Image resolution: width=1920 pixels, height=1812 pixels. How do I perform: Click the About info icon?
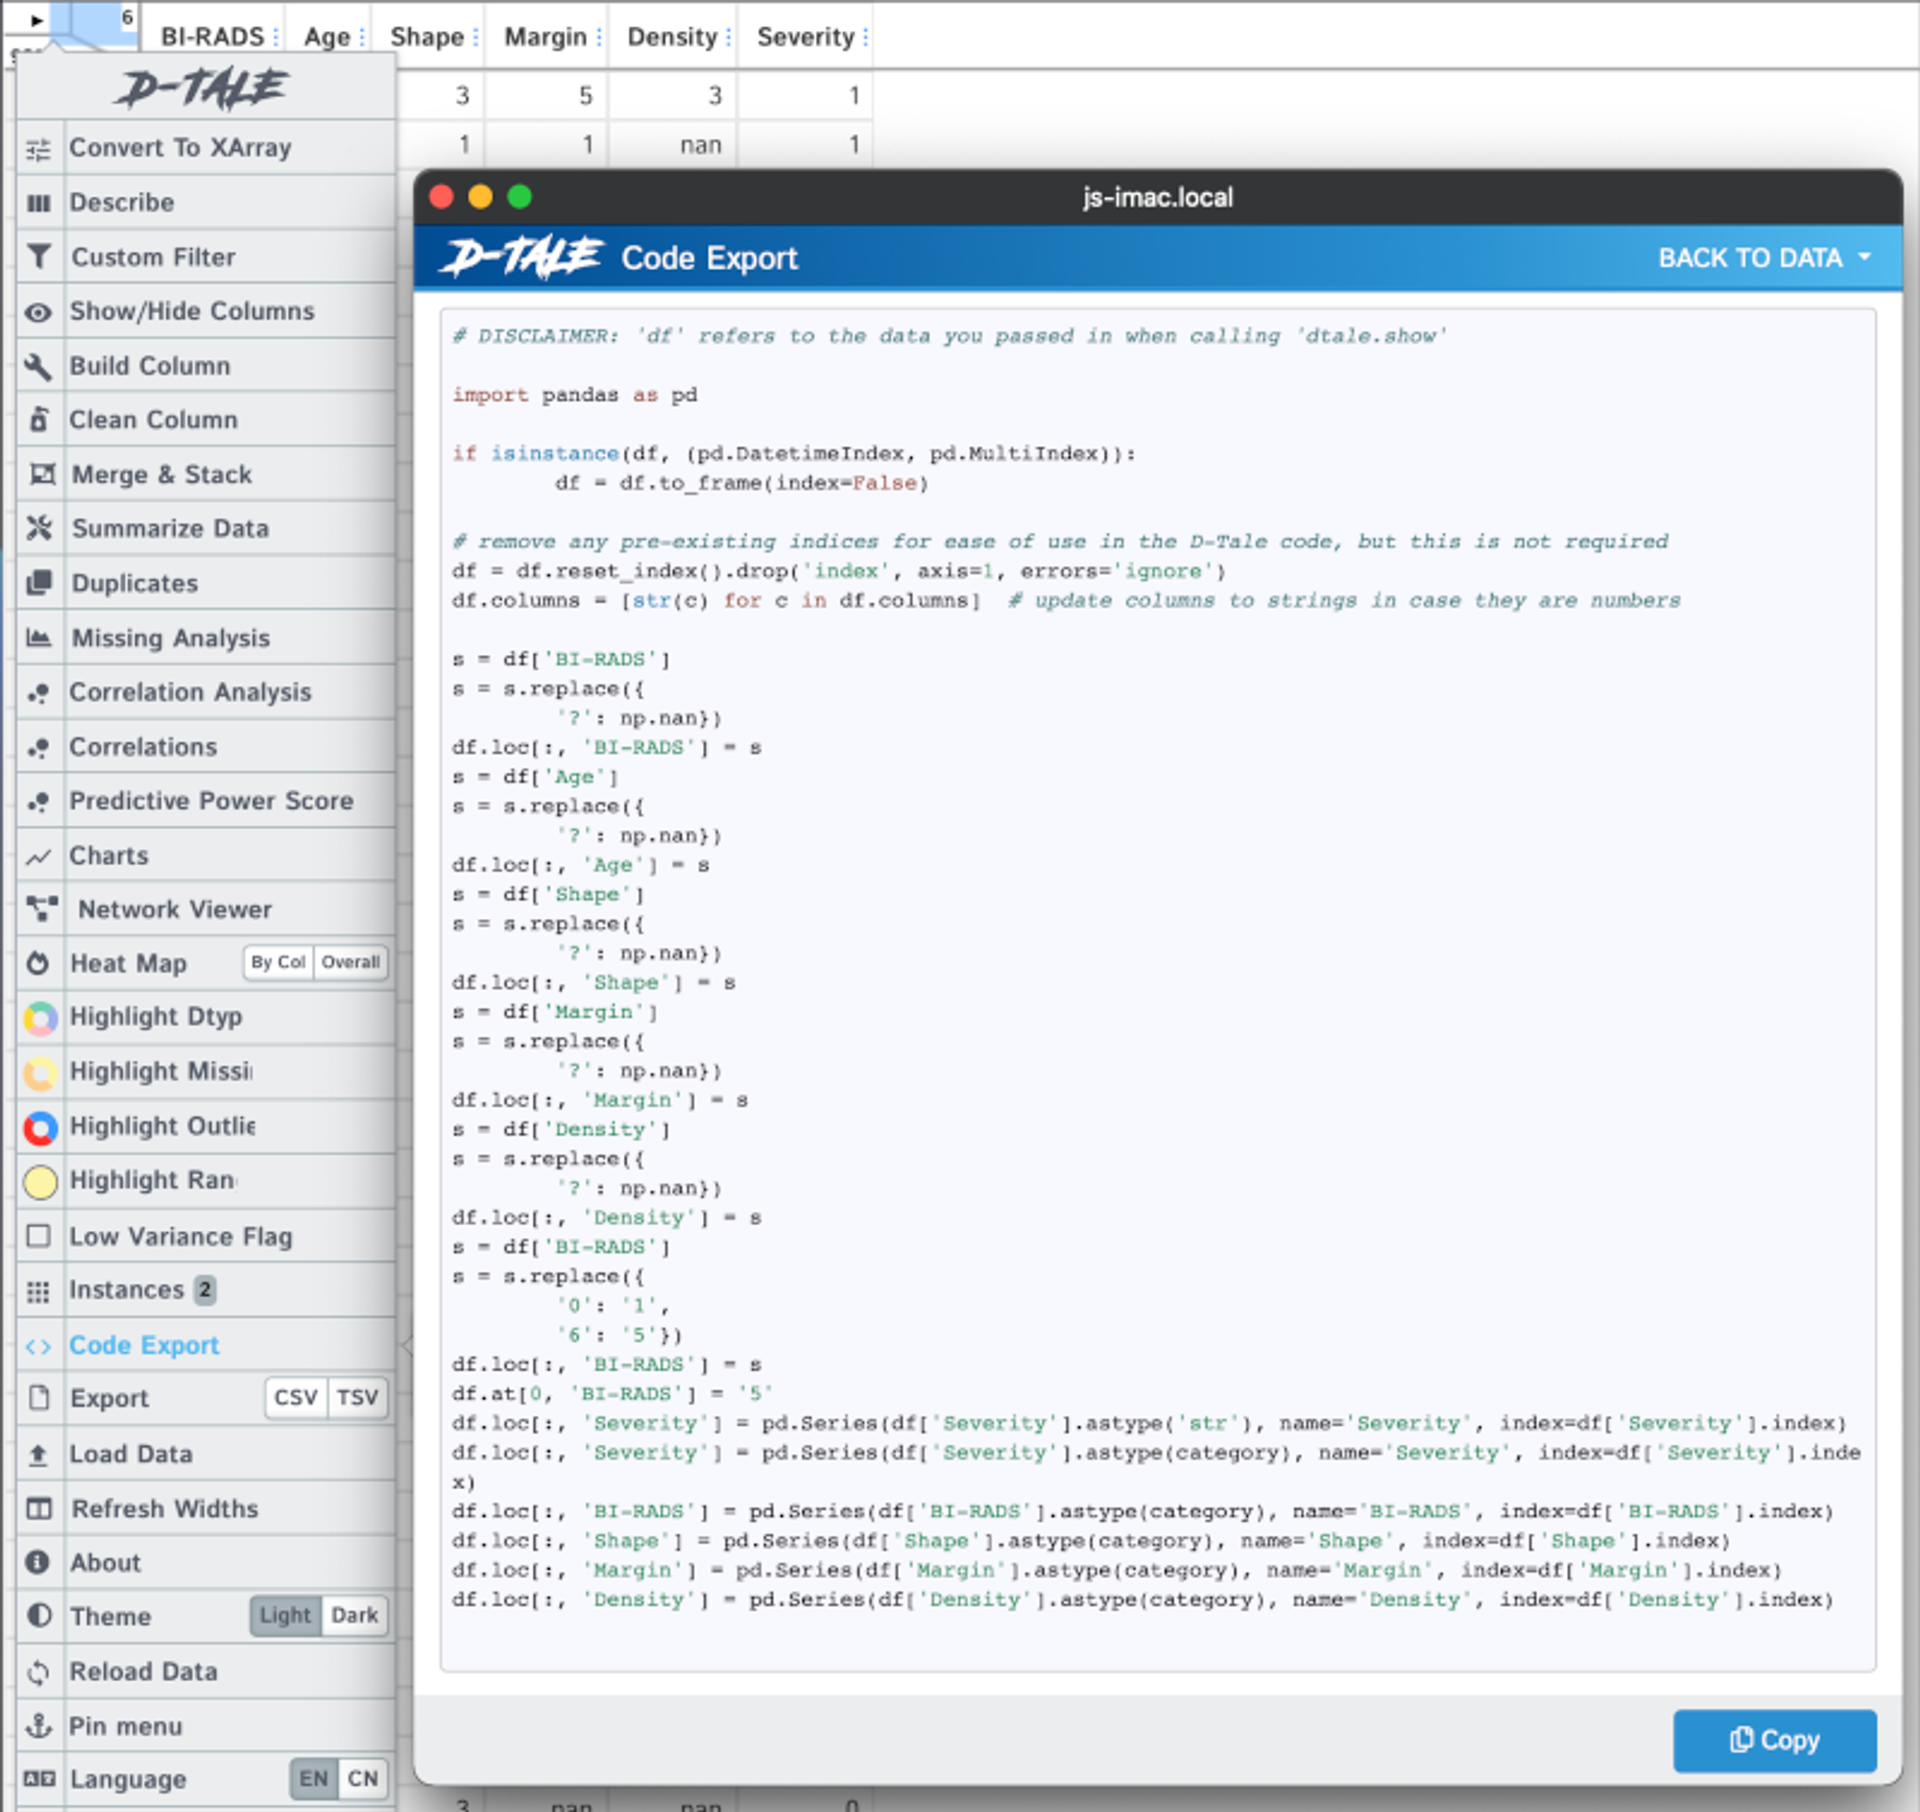coord(38,1563)
